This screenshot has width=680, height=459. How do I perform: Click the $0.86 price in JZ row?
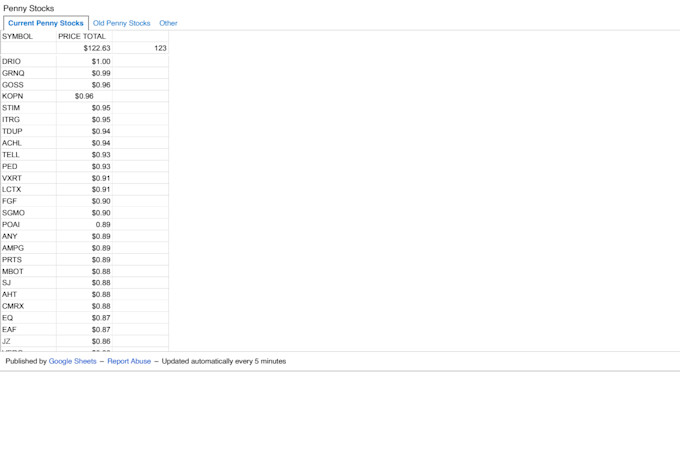coord(84,341)
